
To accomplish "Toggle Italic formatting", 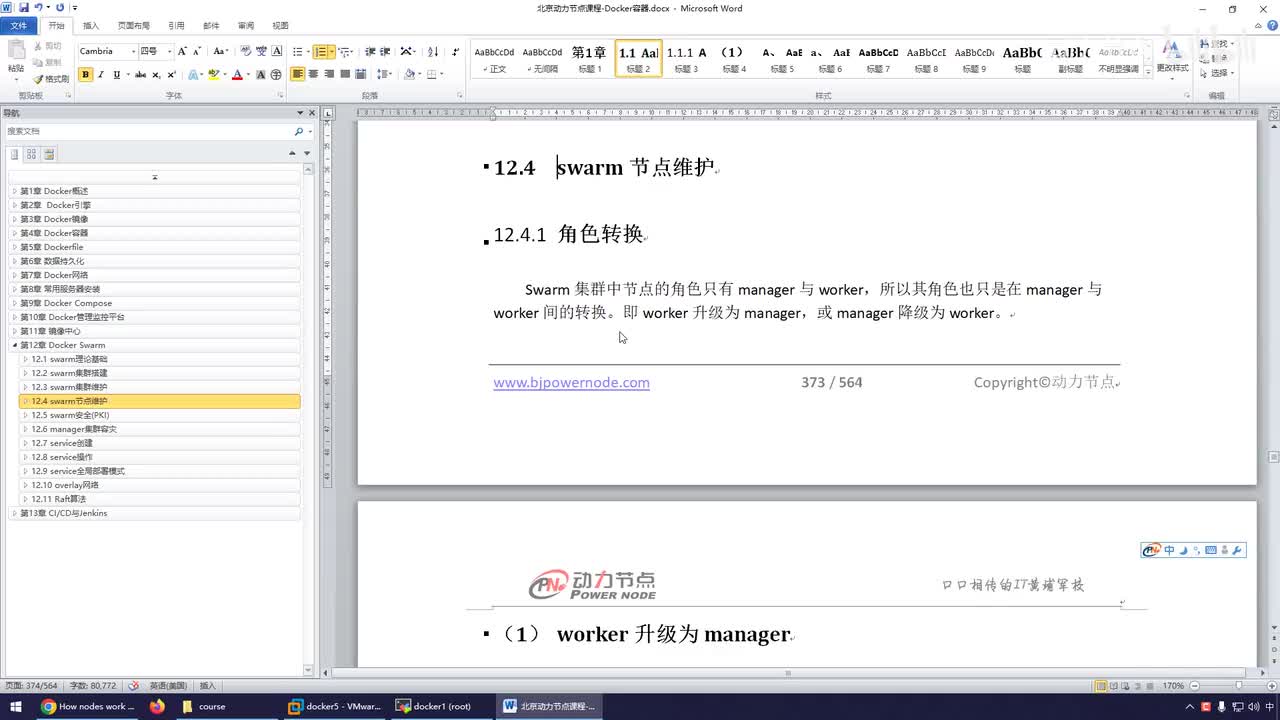I will (101, 75).
